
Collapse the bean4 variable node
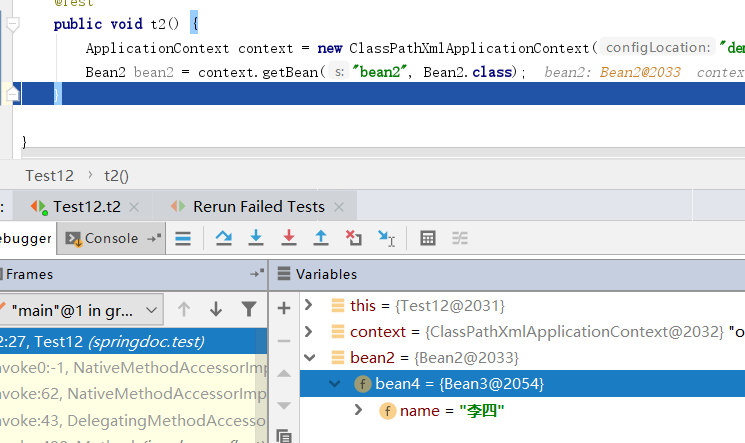point(334,384)
